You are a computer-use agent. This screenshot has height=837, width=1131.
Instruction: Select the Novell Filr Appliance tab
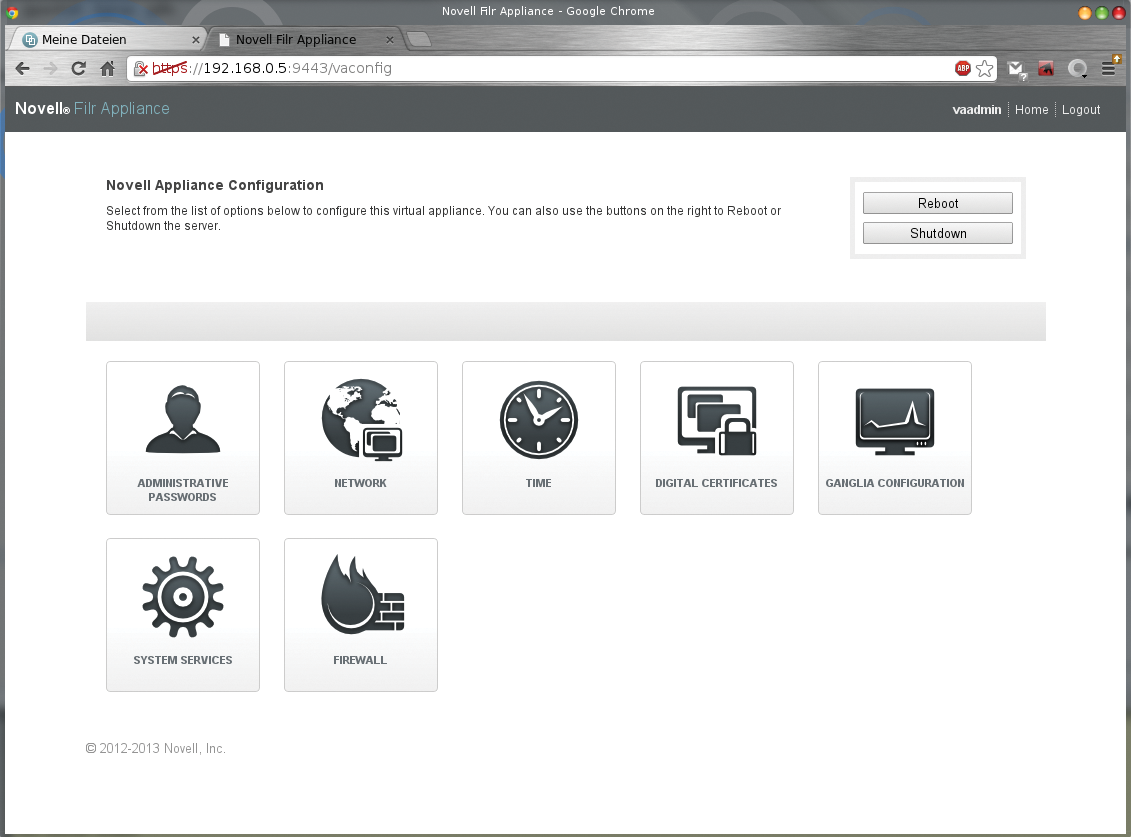tap(295, 39)
